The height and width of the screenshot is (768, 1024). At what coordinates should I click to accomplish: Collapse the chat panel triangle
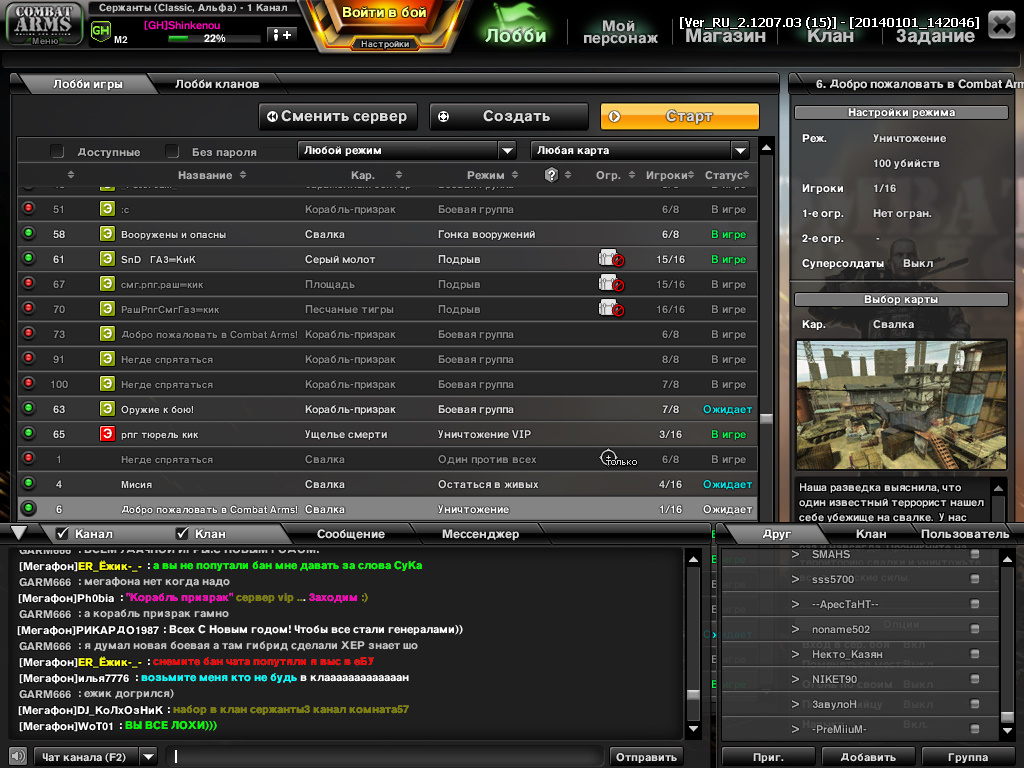pyautogui.click(x=19, y=533)
